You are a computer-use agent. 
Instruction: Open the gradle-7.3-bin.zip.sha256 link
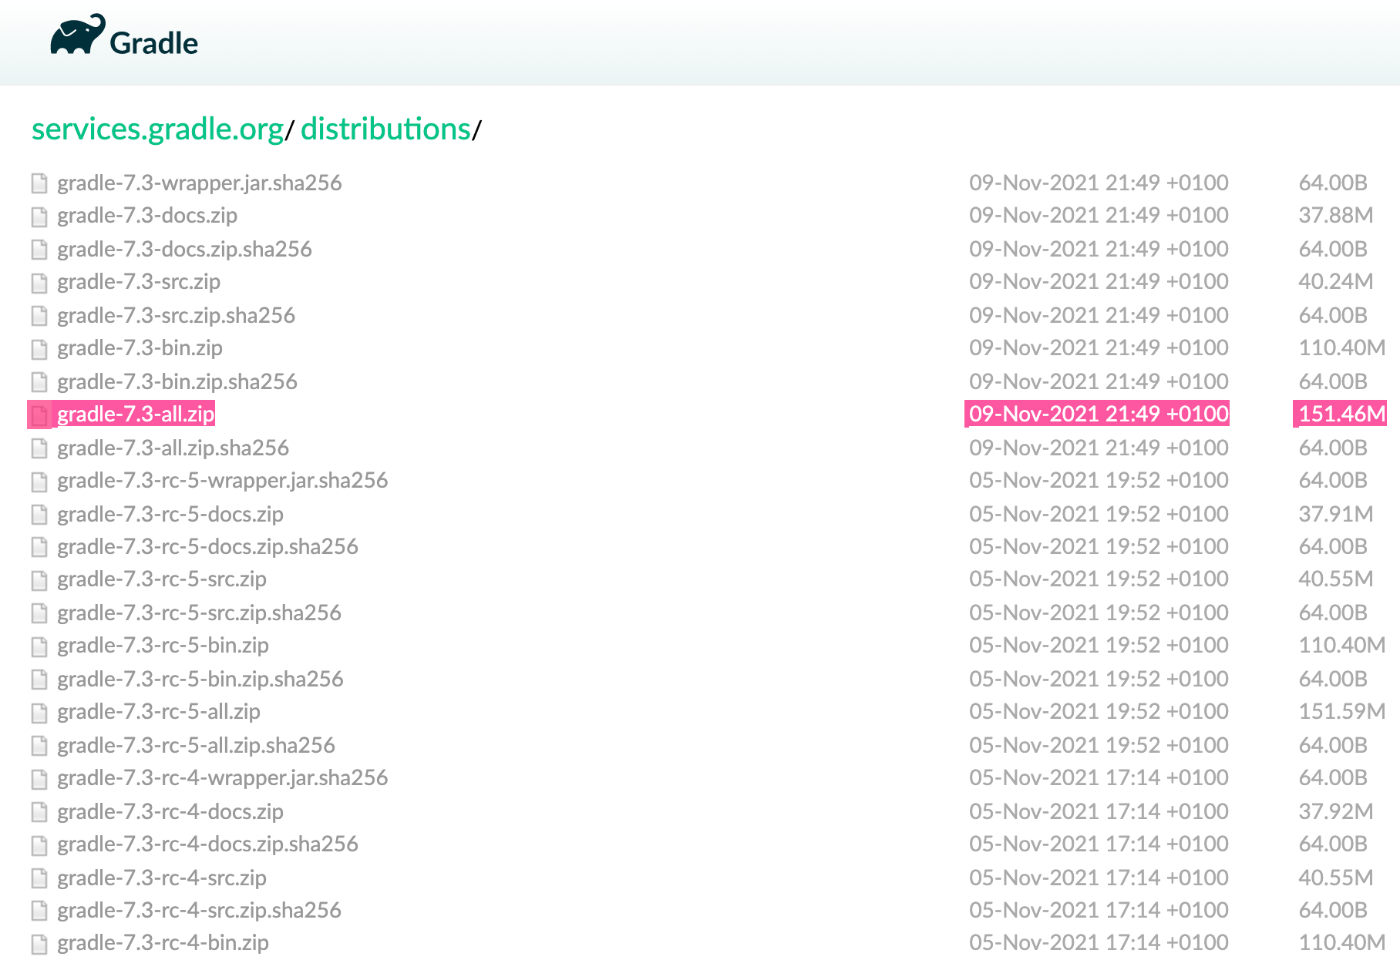click(177, 382)
